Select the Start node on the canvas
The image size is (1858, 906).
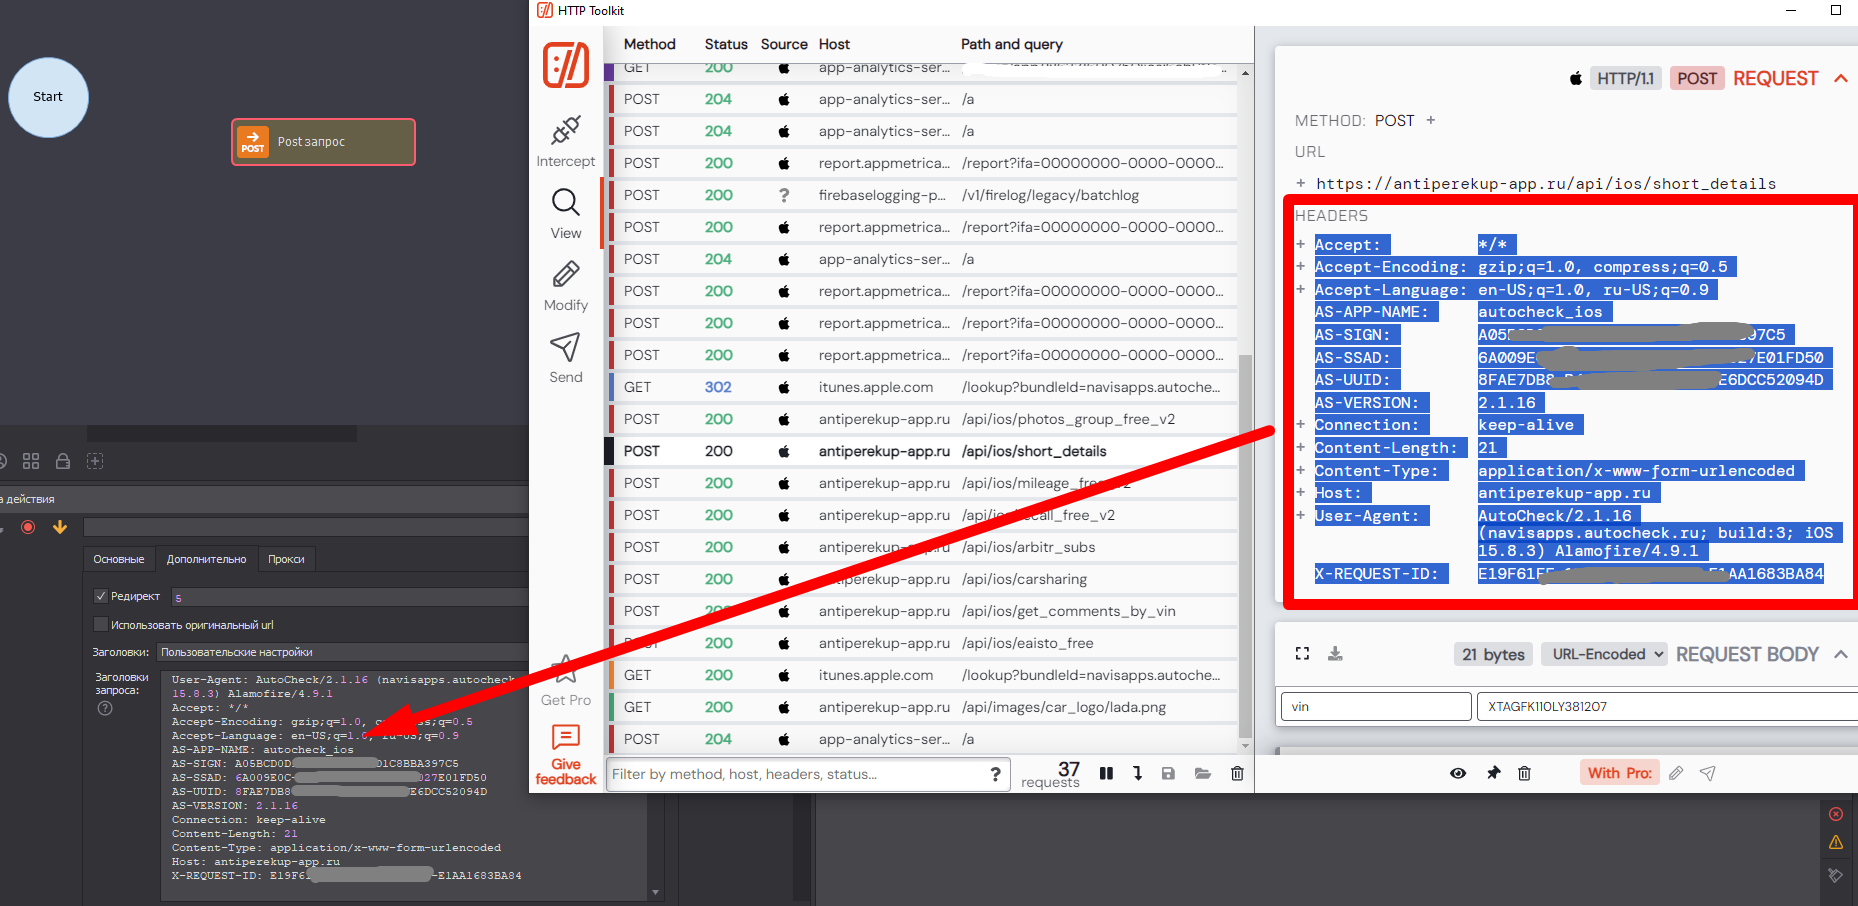coord(48,97)
